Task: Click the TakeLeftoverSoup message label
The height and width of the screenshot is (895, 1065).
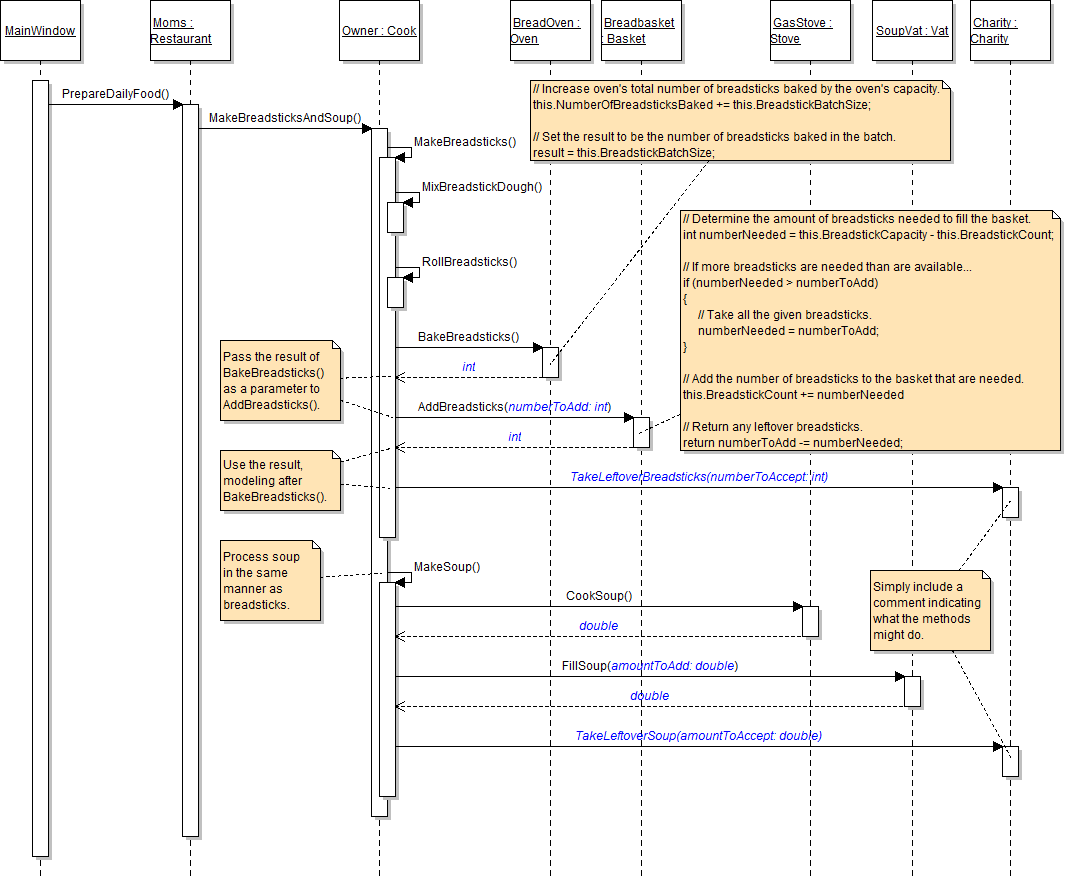Action: [698, 735]
